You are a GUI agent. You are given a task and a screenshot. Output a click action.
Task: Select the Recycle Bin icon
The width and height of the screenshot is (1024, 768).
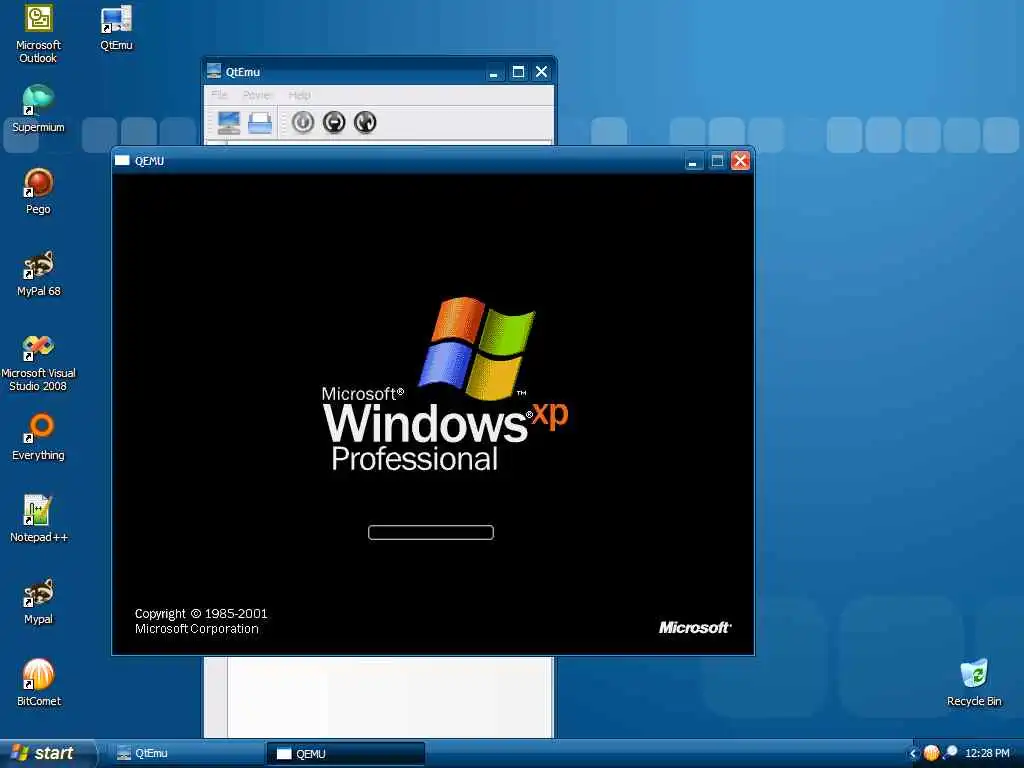[x=974, y=683]
